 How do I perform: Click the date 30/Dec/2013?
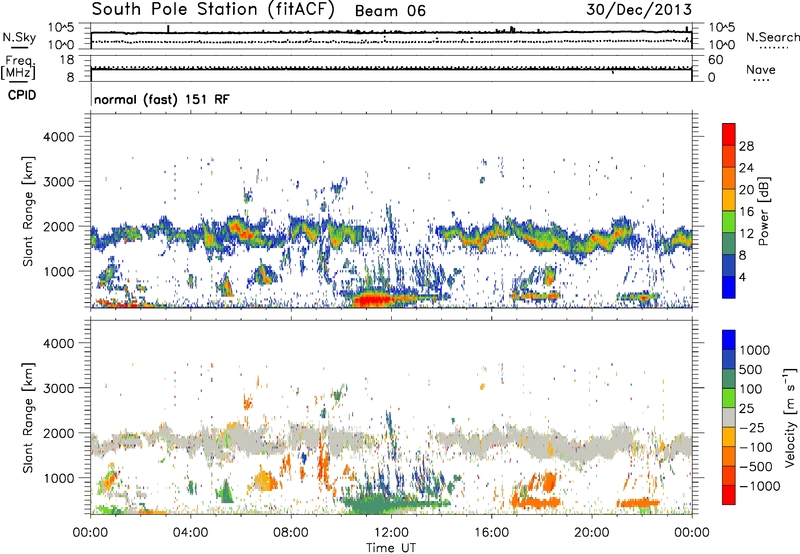639,9
